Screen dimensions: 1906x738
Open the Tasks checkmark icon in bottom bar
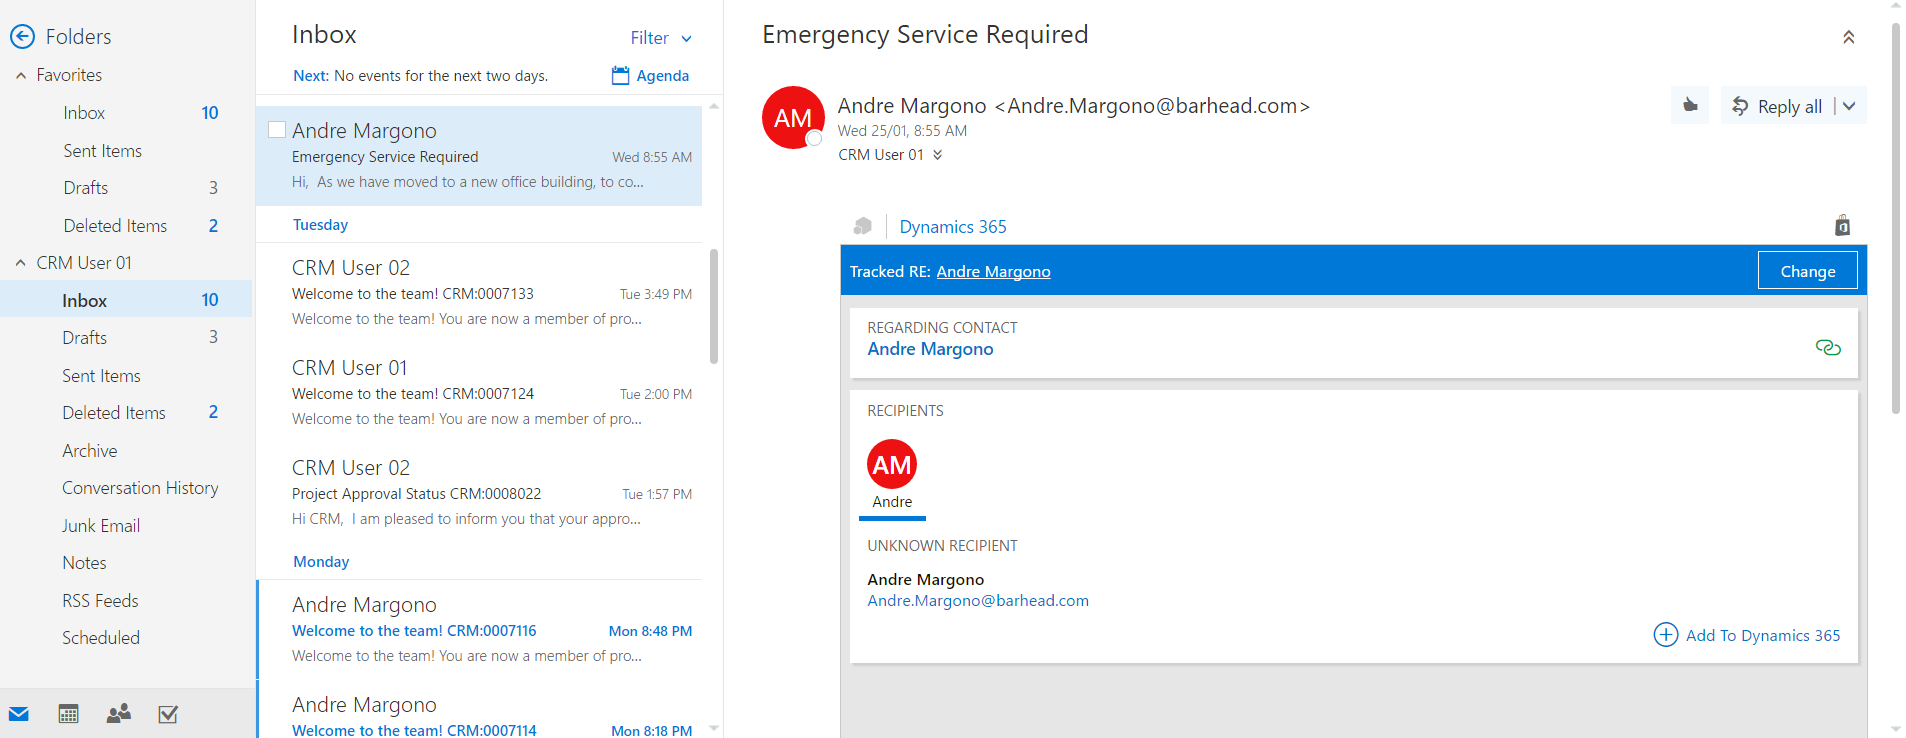pyautogui.click(x=168, y=714)
